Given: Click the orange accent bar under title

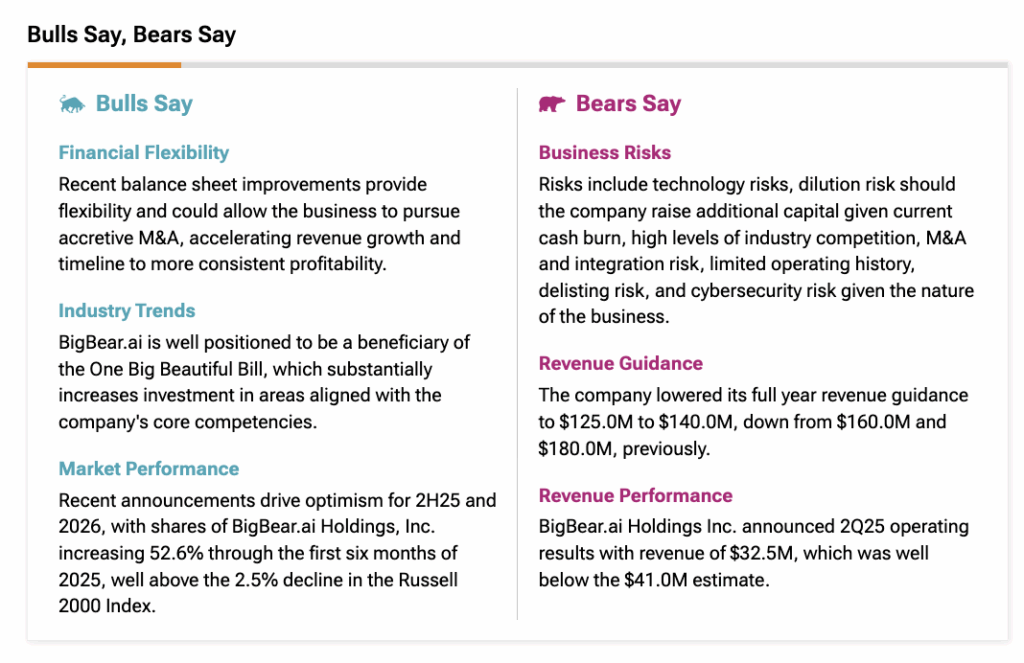Looking at the screenshot, I should [104, 65].
